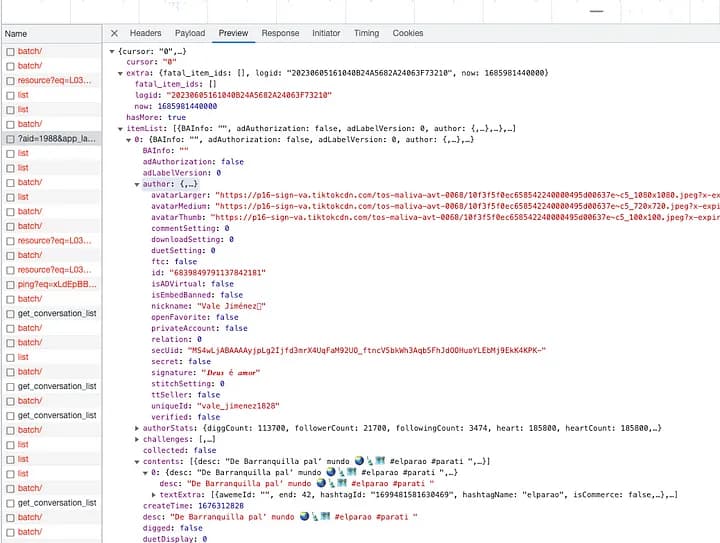The height and width of the screenshot is (543, 720).
Task: Click the commentSetting: 0 row
Action: click(190, 228)
